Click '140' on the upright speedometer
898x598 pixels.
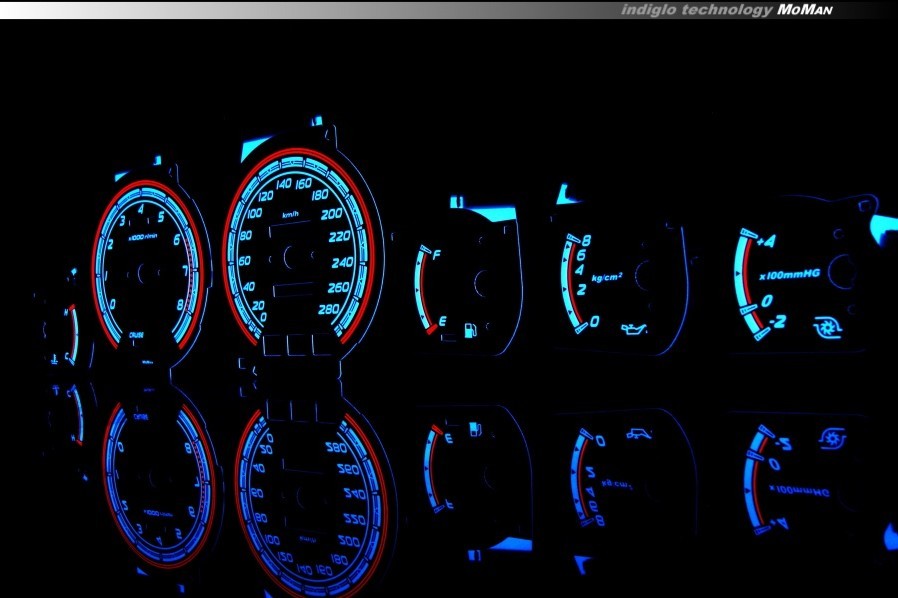[284, 184]
